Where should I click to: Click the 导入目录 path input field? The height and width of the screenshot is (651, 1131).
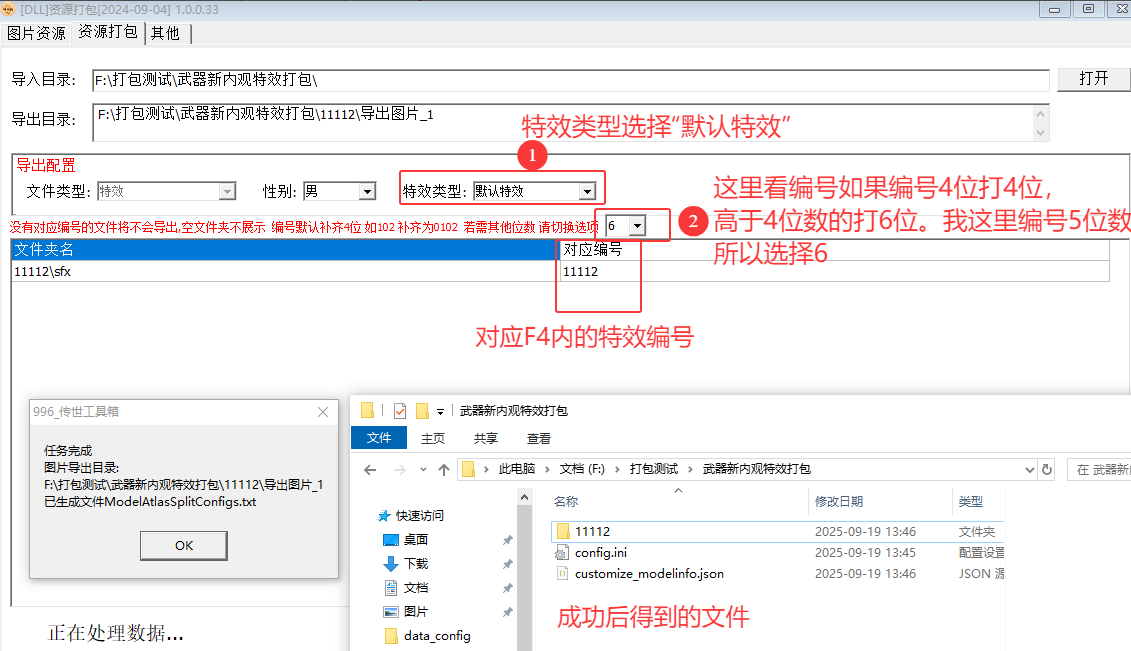570,80
